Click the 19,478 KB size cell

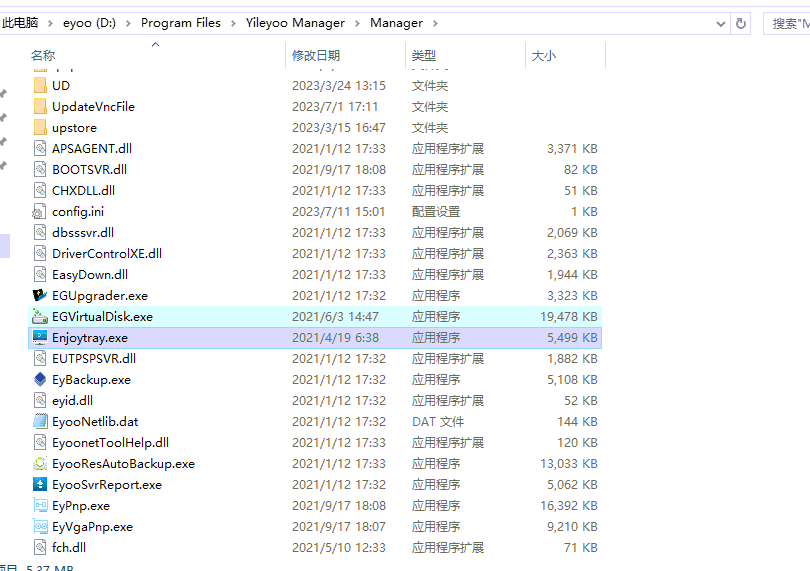click(x=569, y=316)
